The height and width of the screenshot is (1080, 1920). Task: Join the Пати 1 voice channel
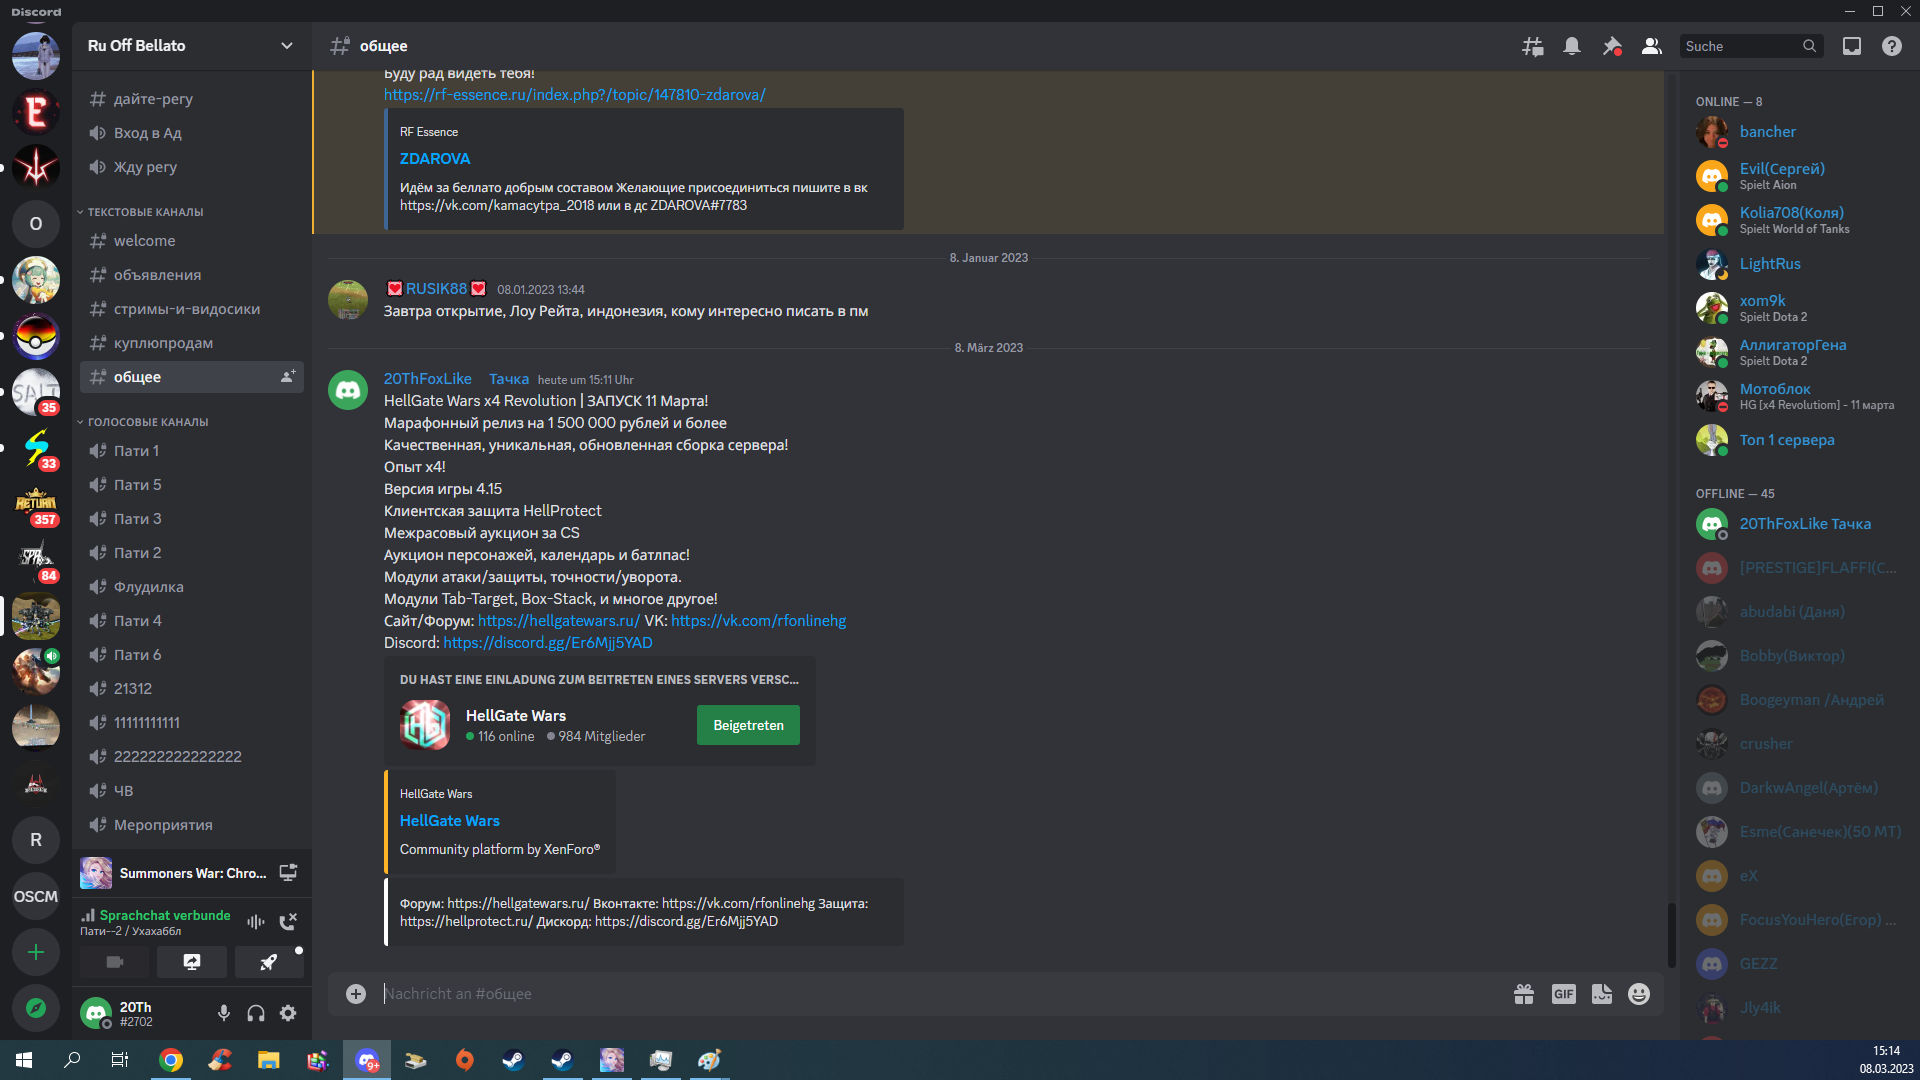[191, 451]
